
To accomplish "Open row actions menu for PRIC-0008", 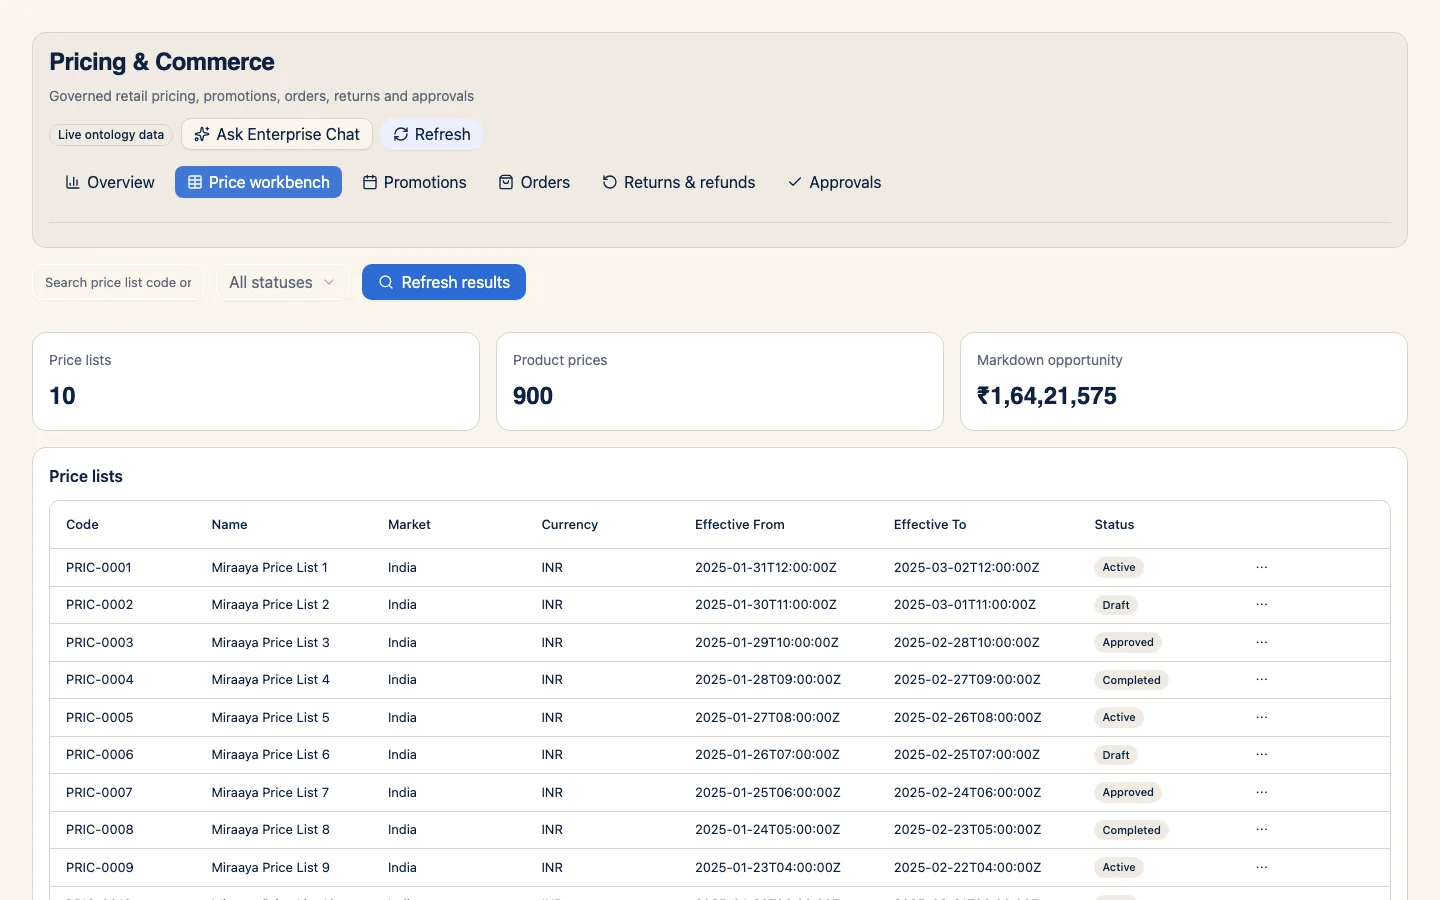I will tap(1262, 830).
